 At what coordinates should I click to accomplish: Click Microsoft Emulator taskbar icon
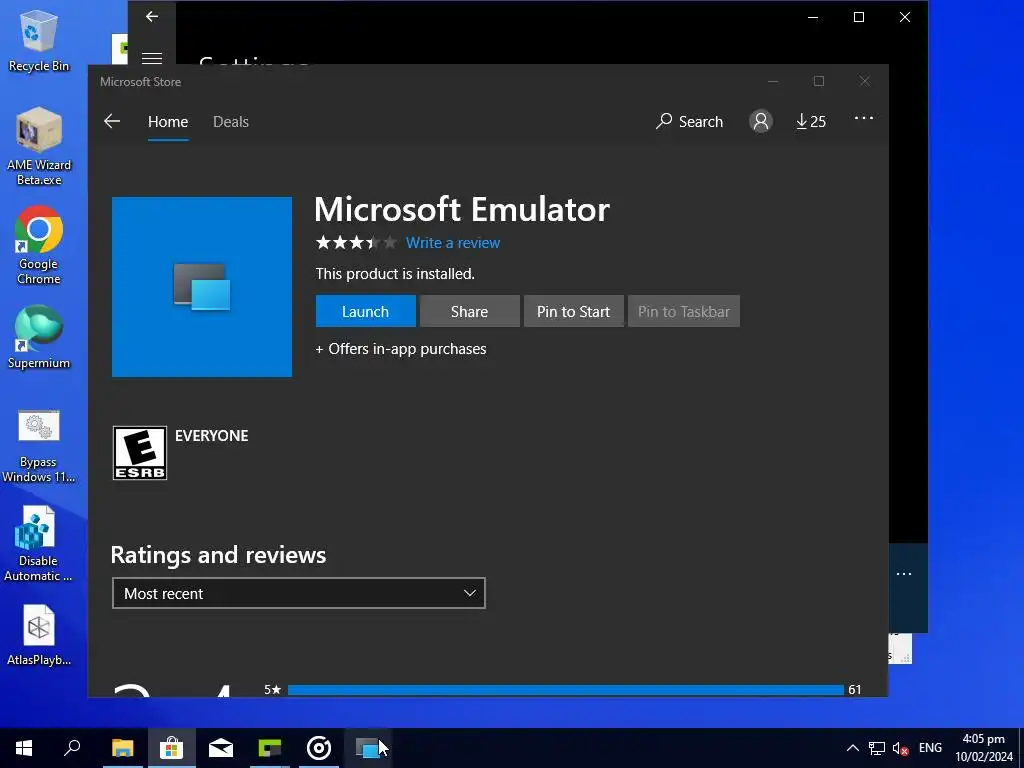point(368,748)
